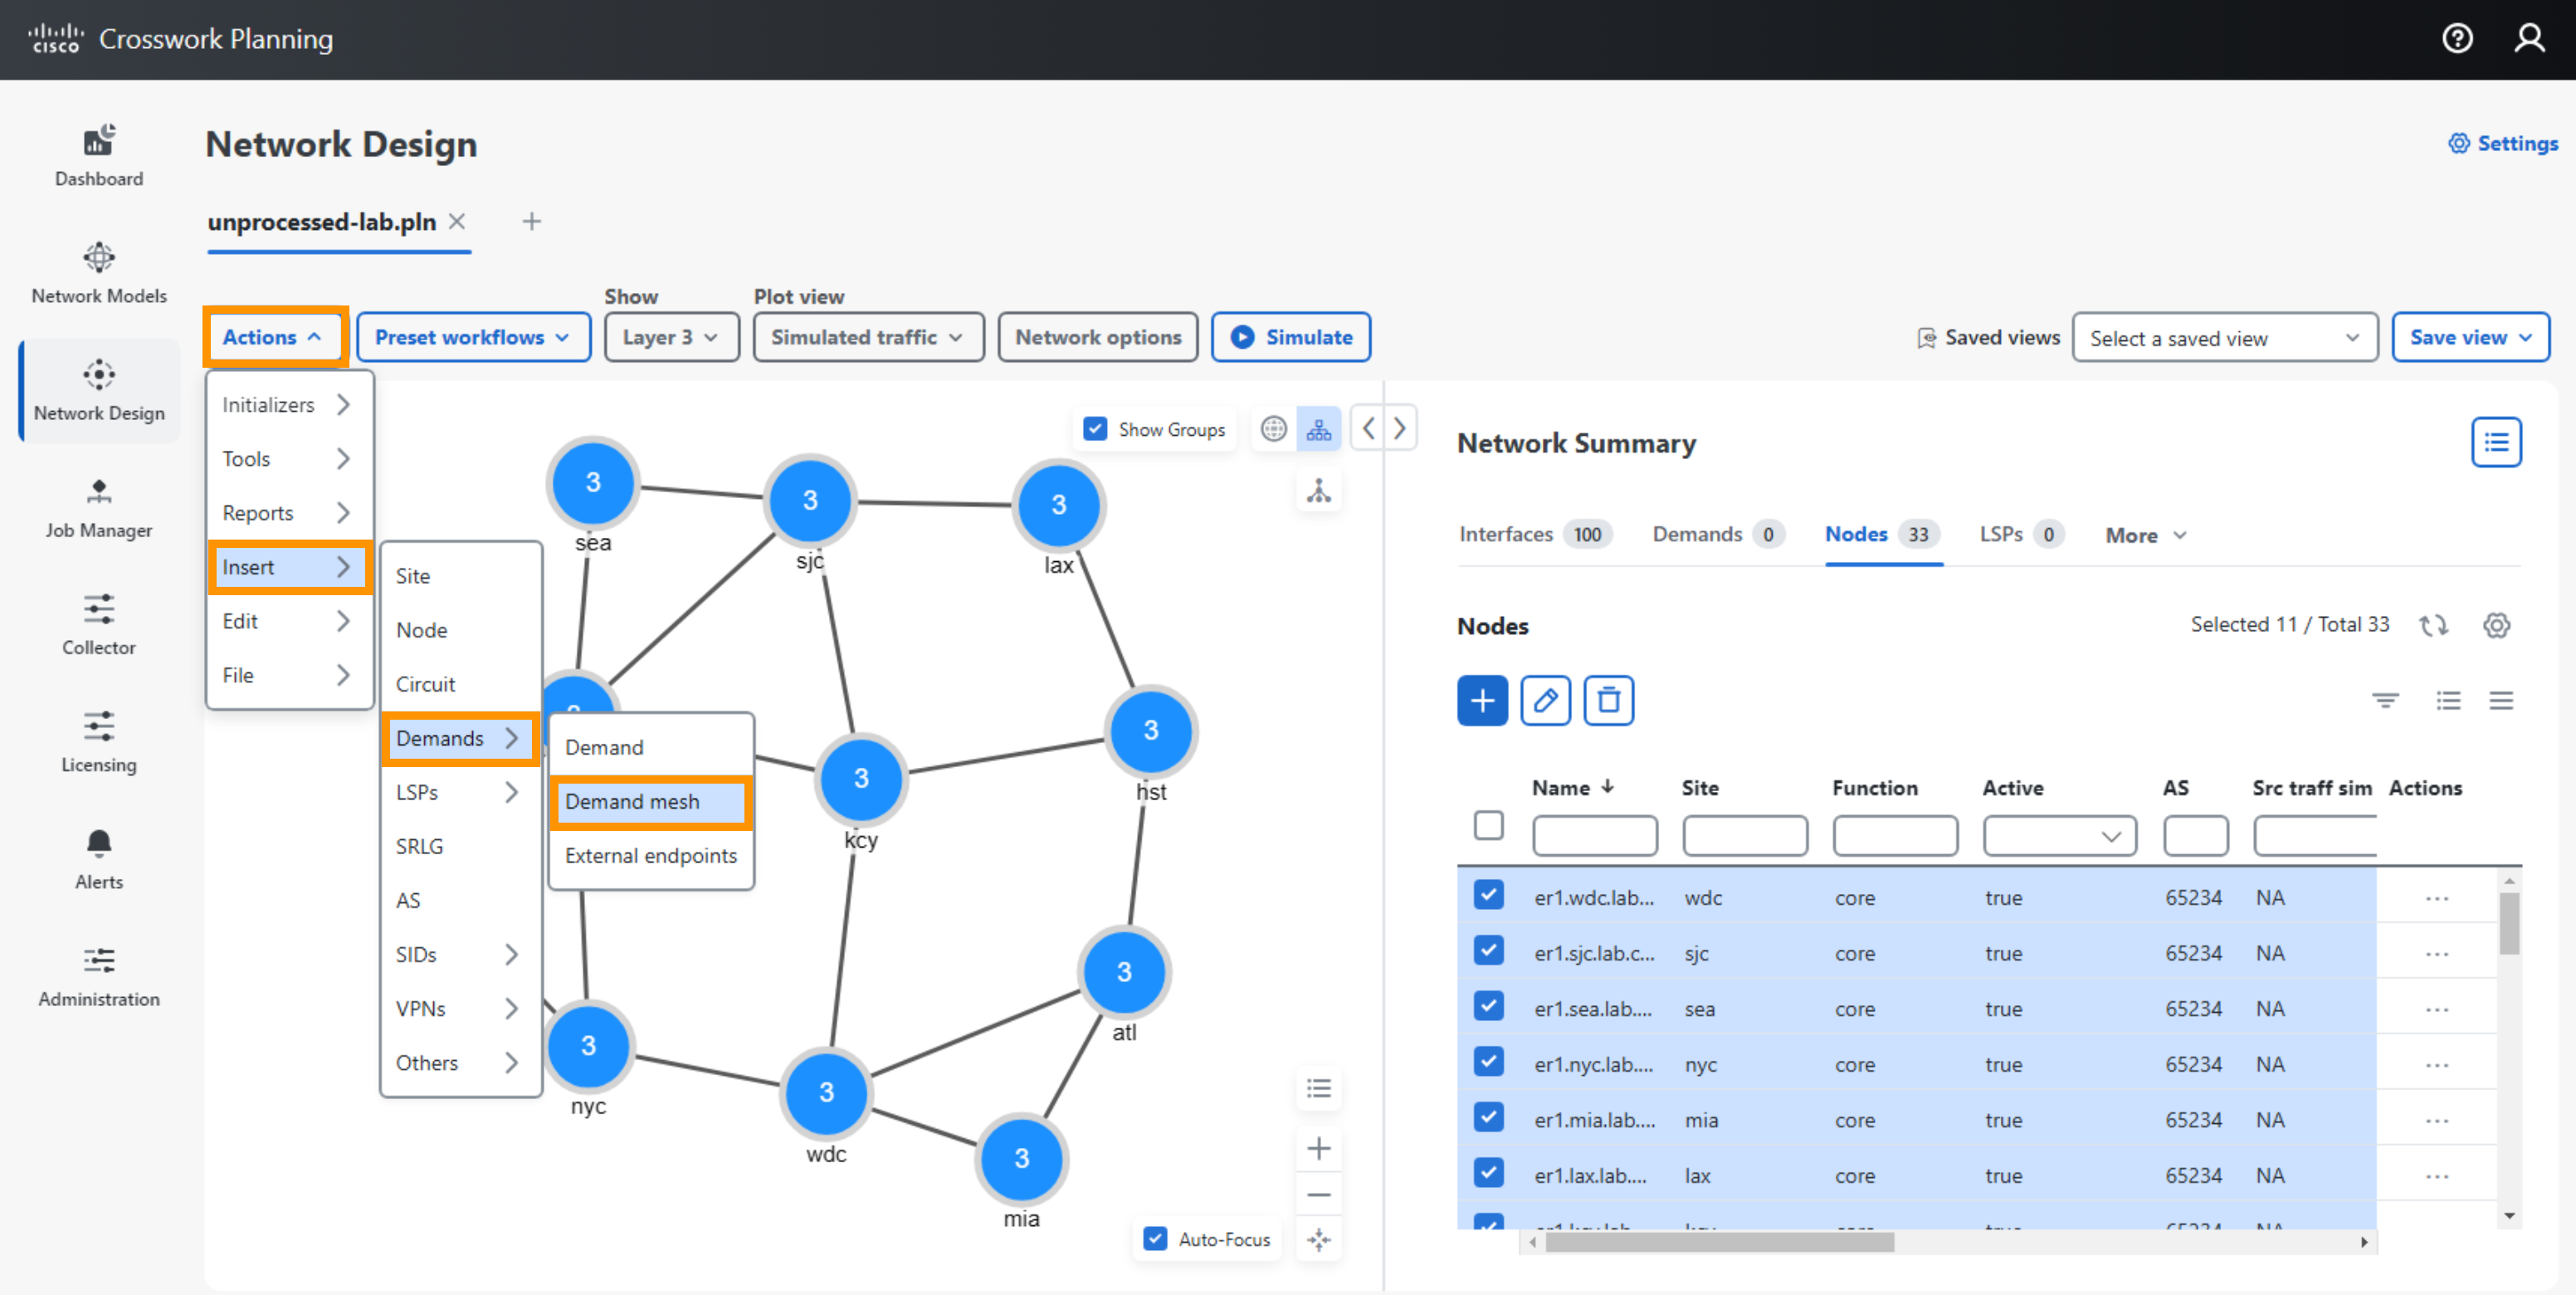
Task: Uncheck the er1.nyc.lab row checkbox
Action: (1488, 1060)
